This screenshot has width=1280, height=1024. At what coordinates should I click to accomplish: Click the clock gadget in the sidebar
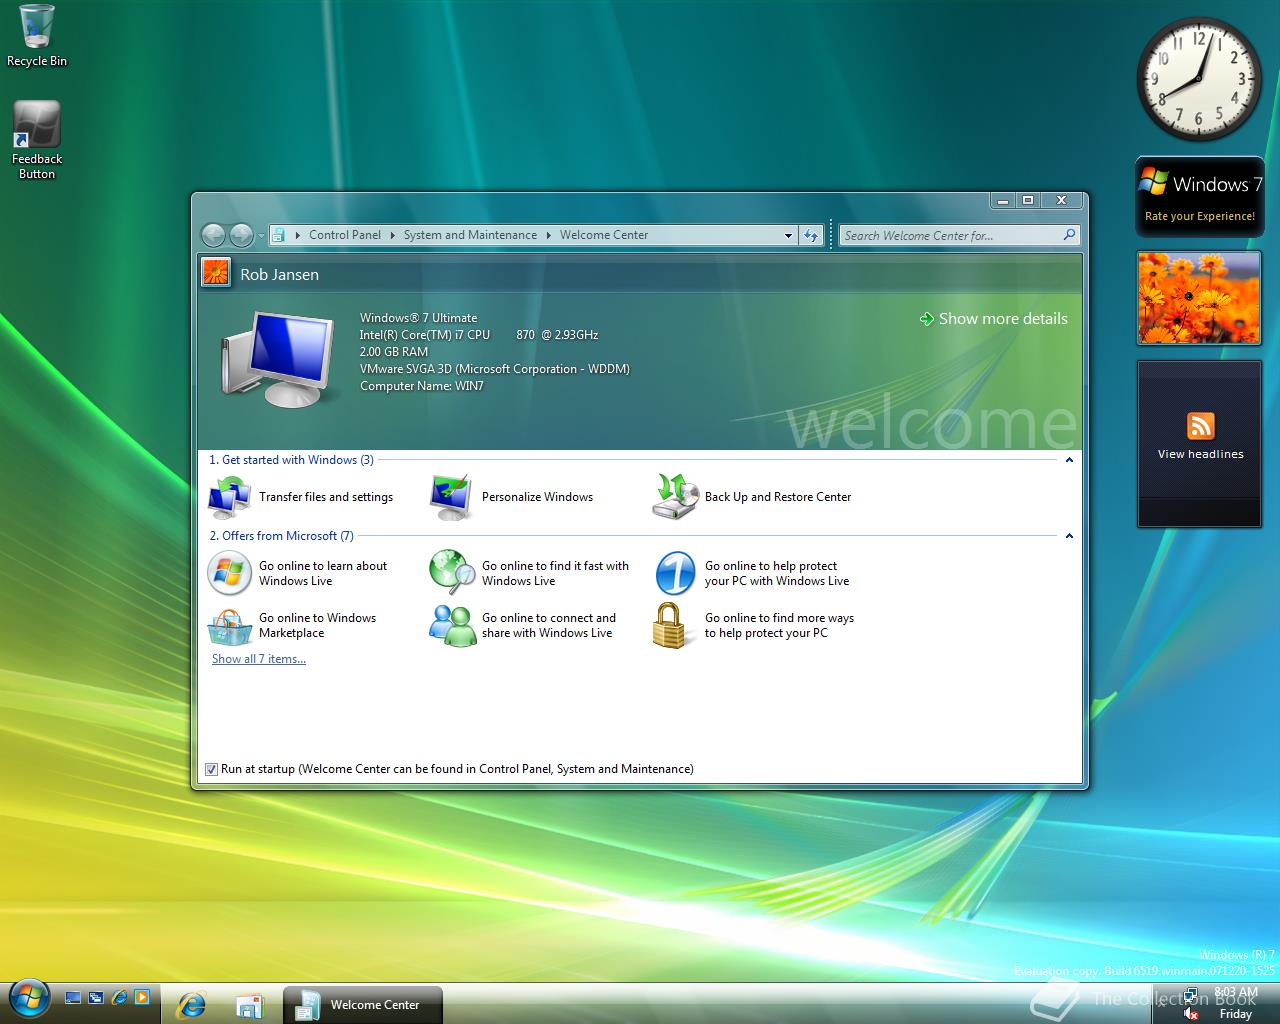click(1200, 79)
